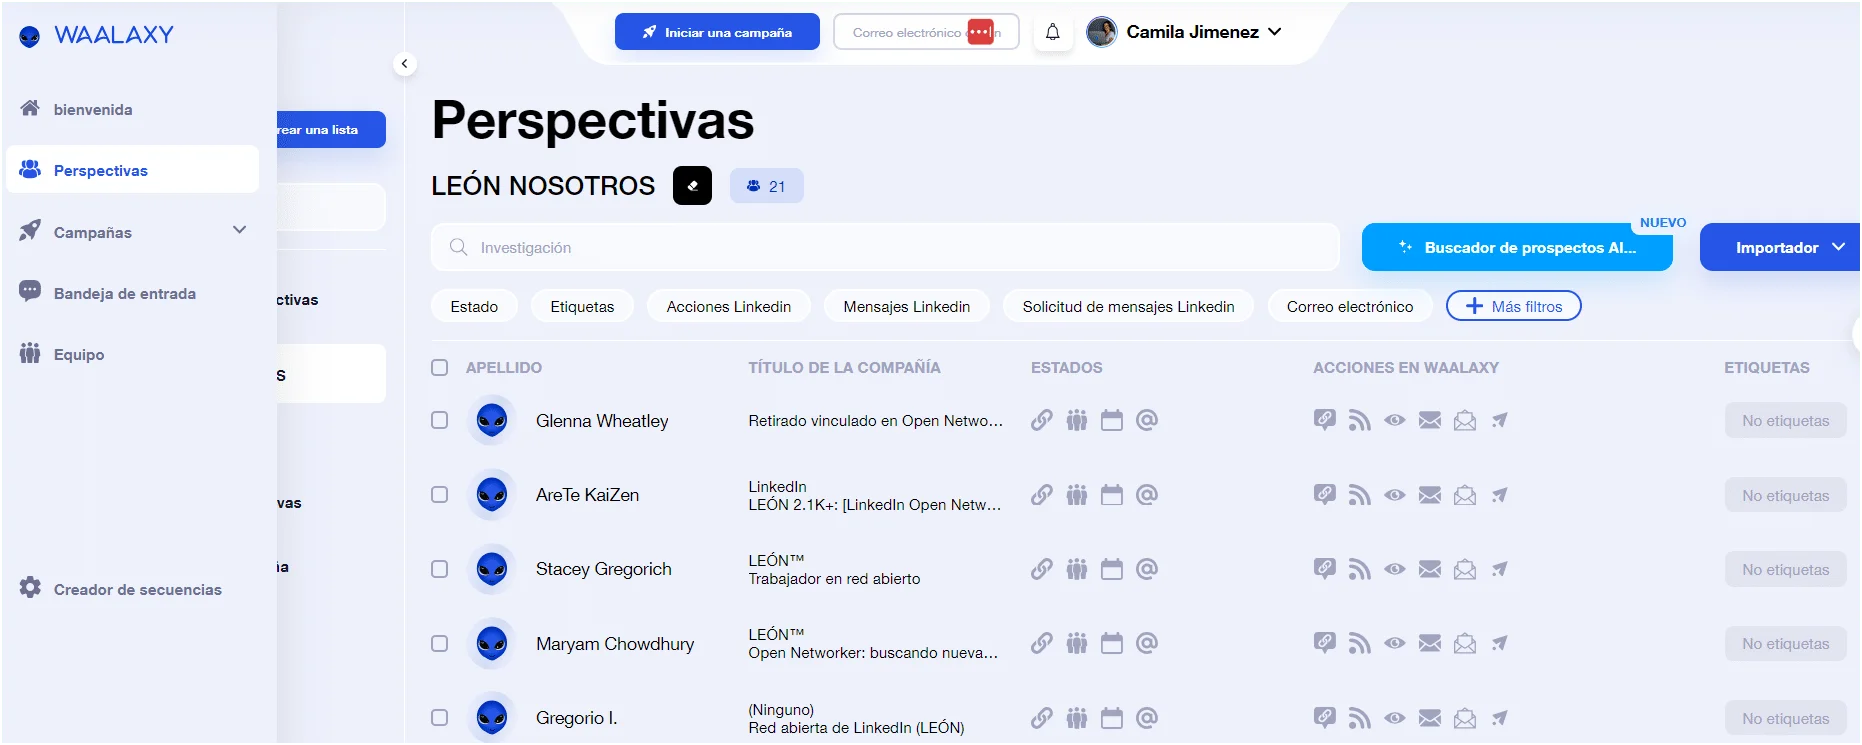Screen dimensions: 1862x745
Task: Open Camila Jimenez profile picture
Action: [x=1102, y=32]
